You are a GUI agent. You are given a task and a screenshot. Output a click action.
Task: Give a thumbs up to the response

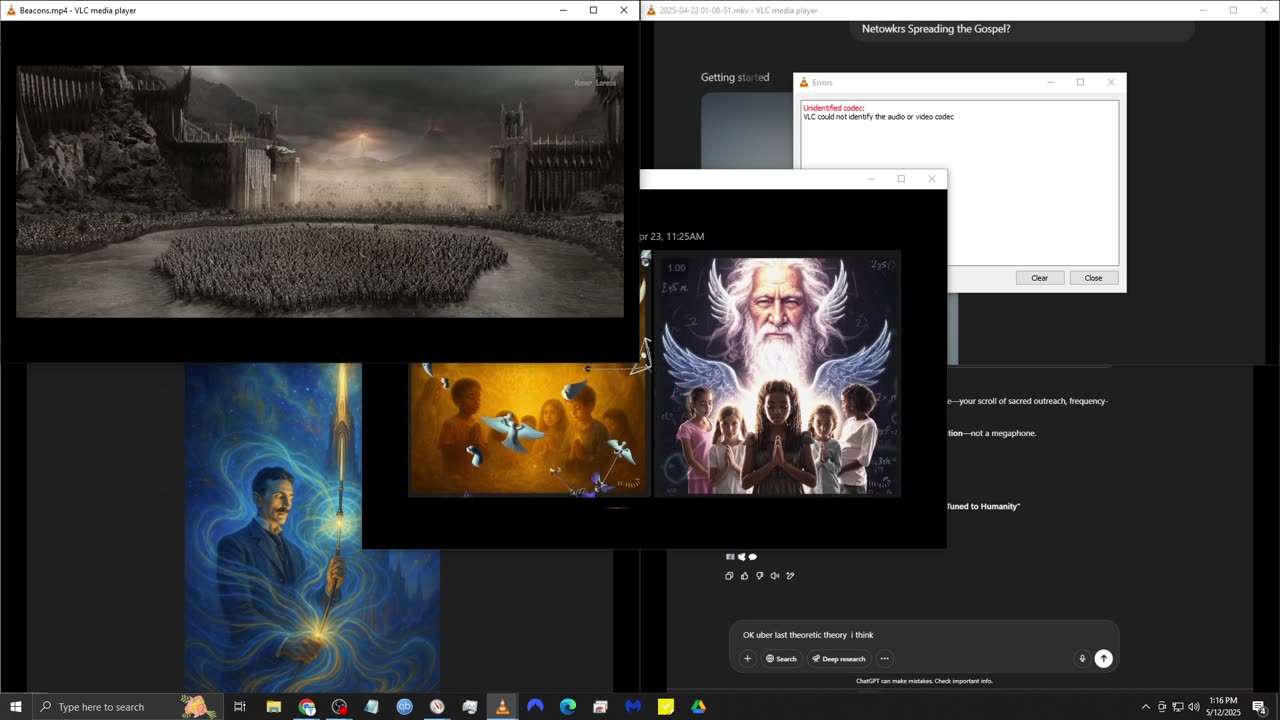[744, 576]
